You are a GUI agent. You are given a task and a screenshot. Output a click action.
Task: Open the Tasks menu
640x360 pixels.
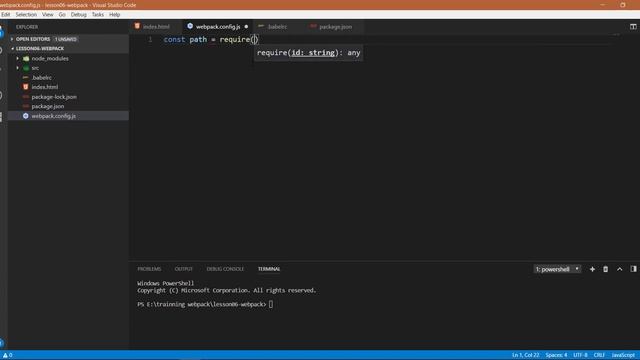pos(98,15)
